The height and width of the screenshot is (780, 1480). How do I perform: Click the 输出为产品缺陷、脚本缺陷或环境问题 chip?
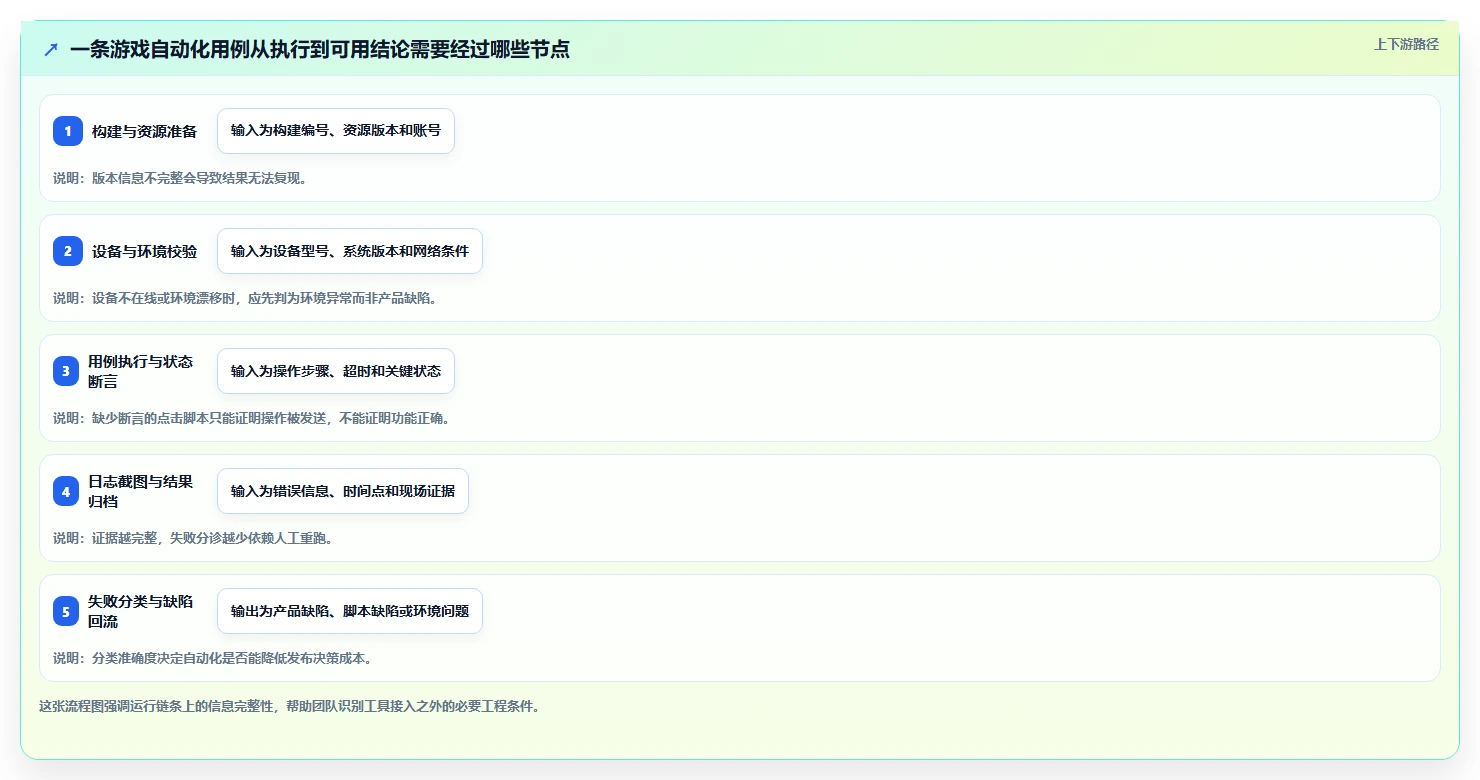[350, 611]
